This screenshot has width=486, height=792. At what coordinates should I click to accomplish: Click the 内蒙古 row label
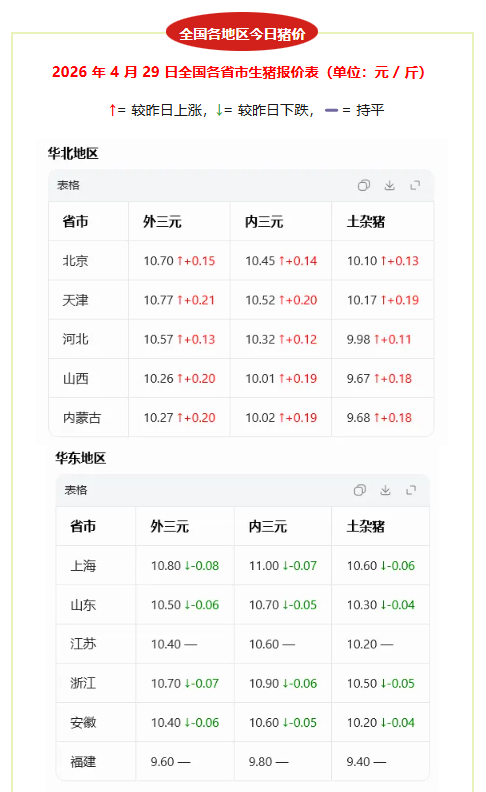(x=82, y=418)
